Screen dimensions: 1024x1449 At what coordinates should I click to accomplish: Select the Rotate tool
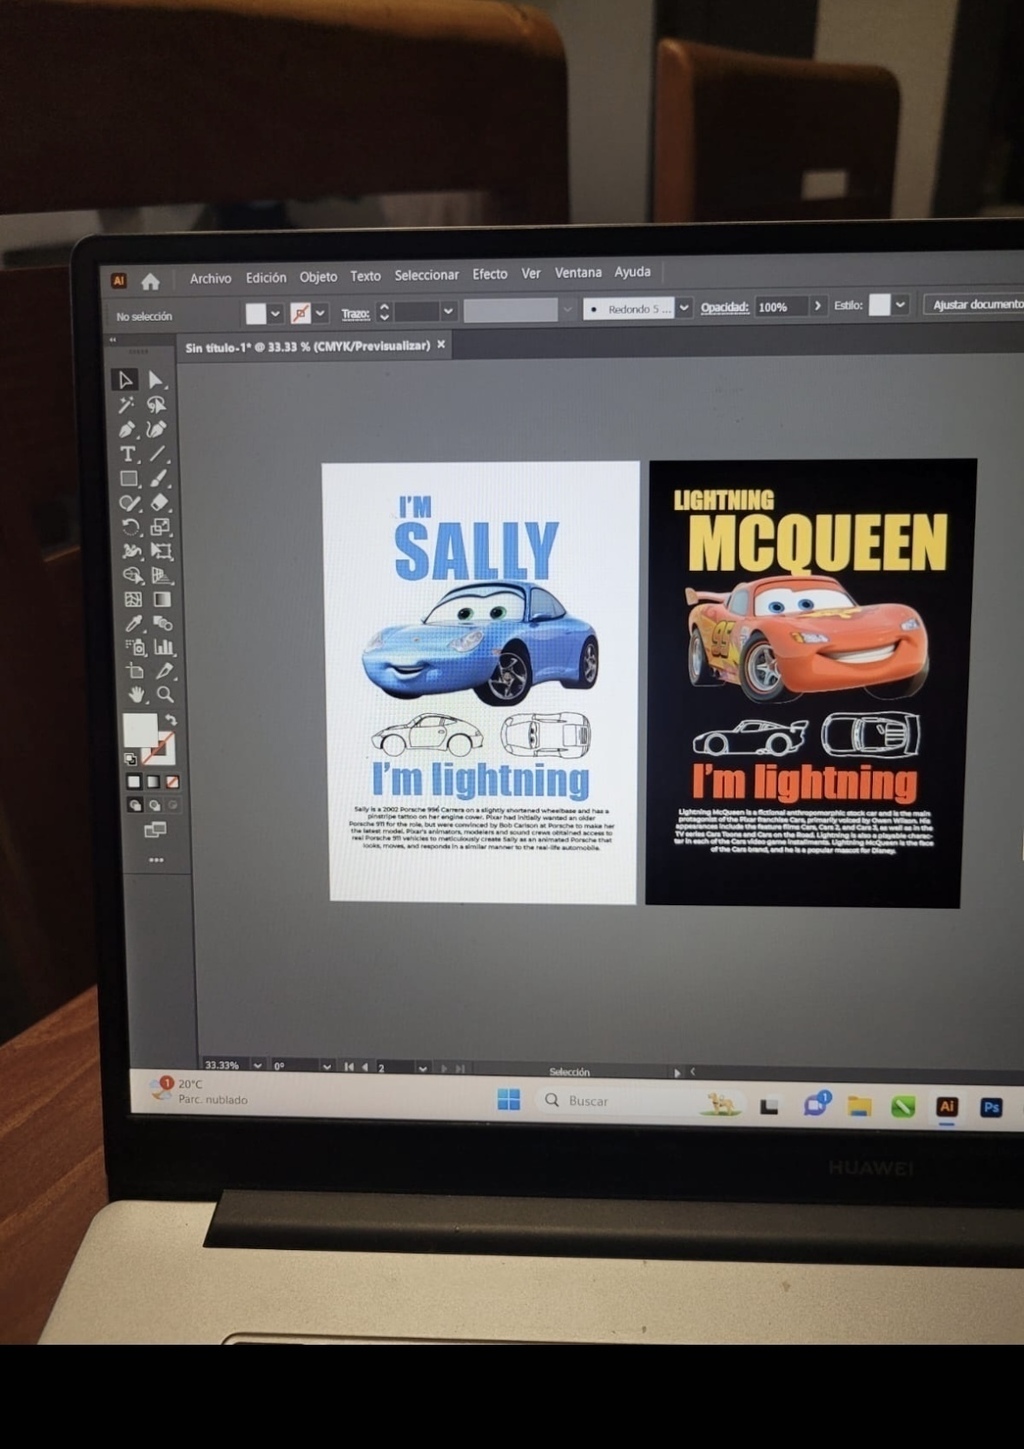coord(131,527)
